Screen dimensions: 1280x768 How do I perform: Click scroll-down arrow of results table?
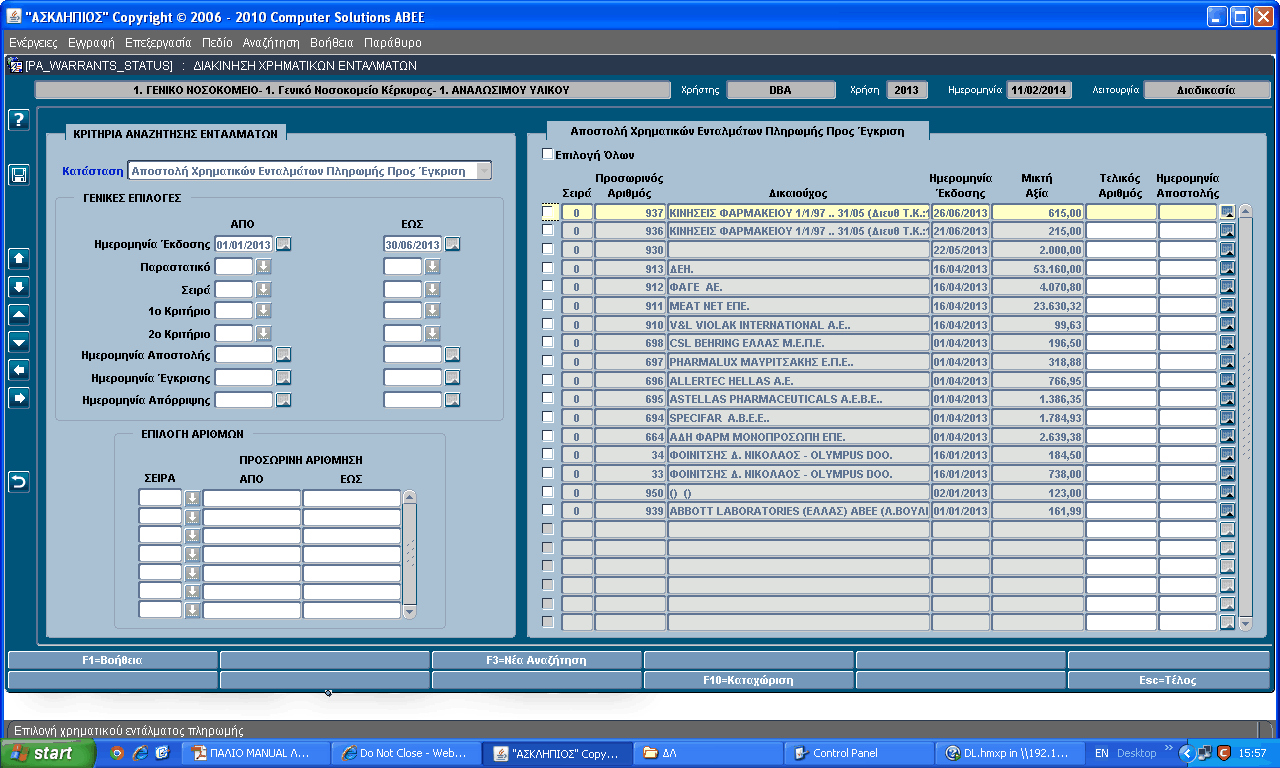[1245, 623]
